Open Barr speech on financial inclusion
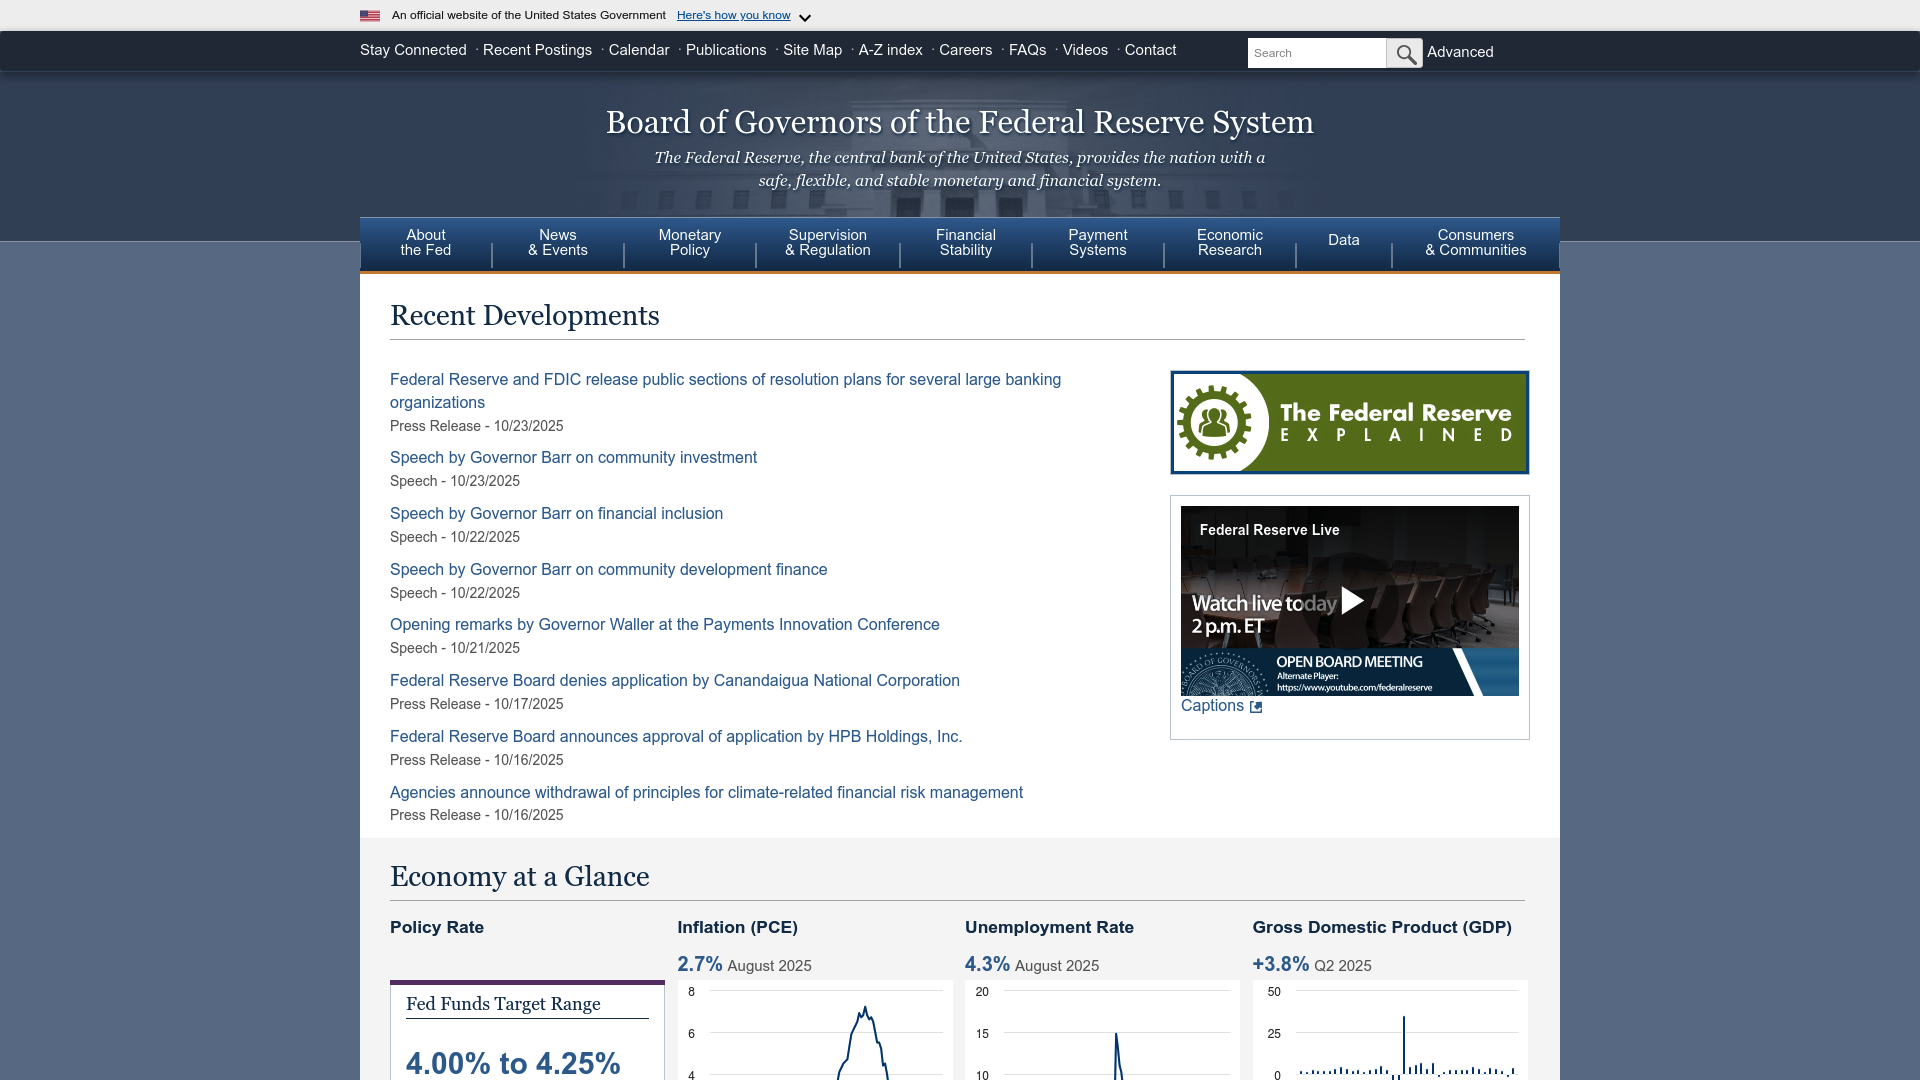The image size is (1920, 1080). (x=556, y=514)
